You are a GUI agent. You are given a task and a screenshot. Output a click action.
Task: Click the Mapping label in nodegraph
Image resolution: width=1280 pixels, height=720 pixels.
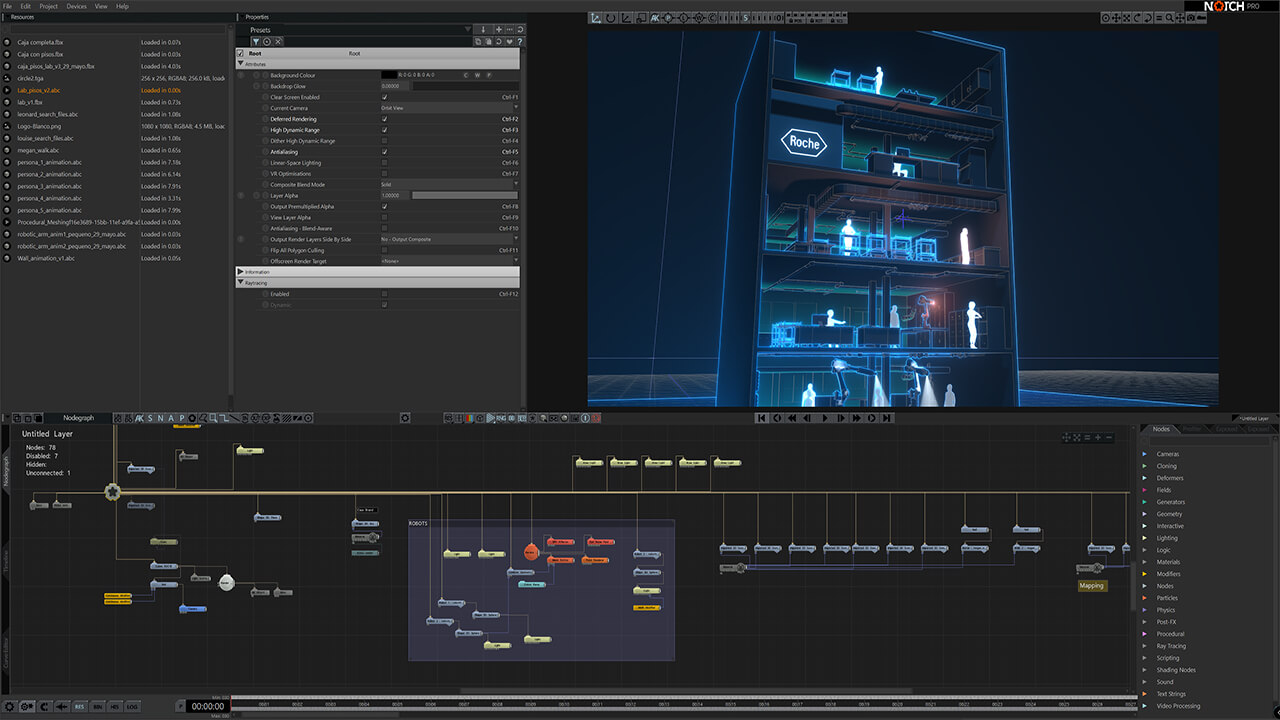1092,585
